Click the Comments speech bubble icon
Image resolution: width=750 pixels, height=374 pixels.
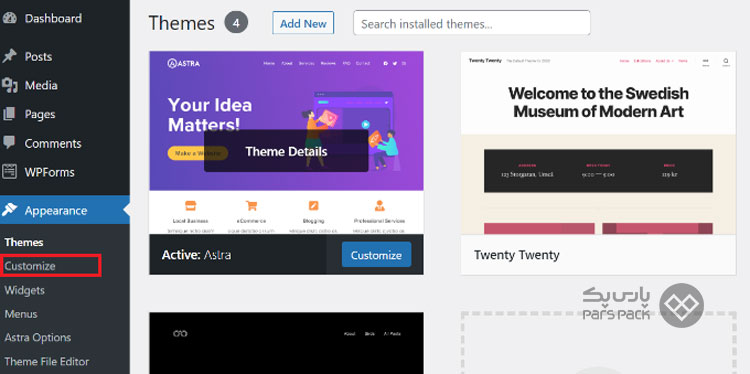click(9, 143)
